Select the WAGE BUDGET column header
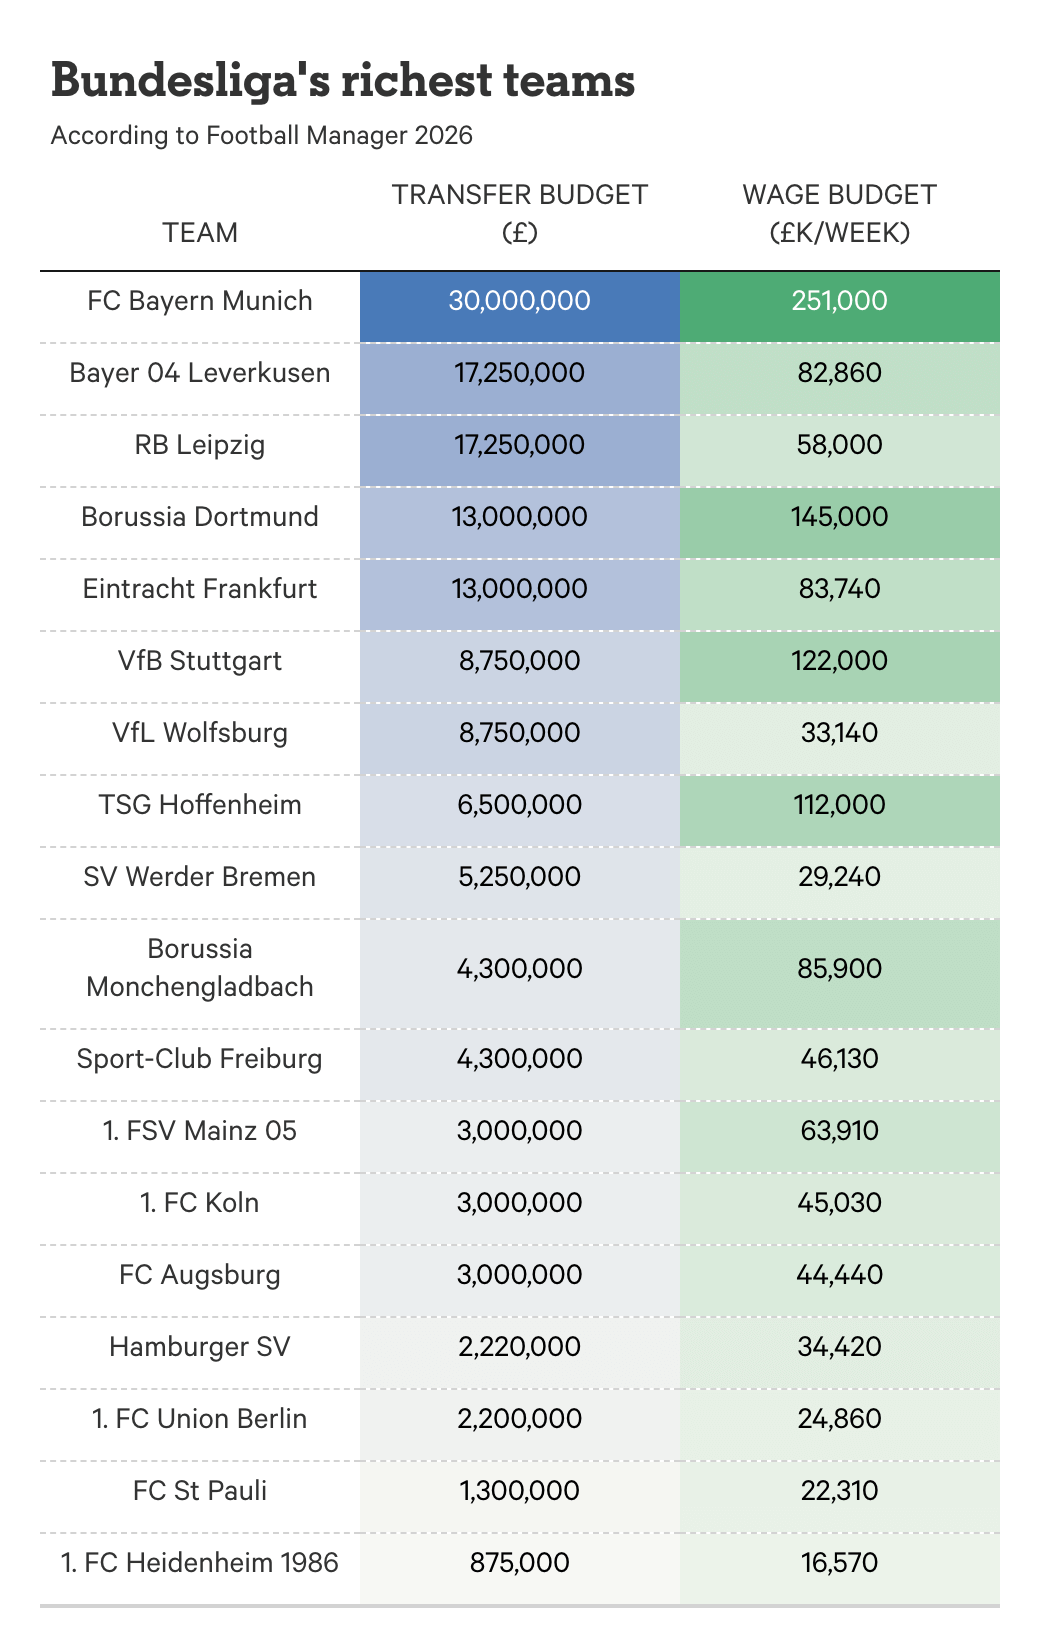This screenshot has width=1040, height=1644. [x=839, y=213]
